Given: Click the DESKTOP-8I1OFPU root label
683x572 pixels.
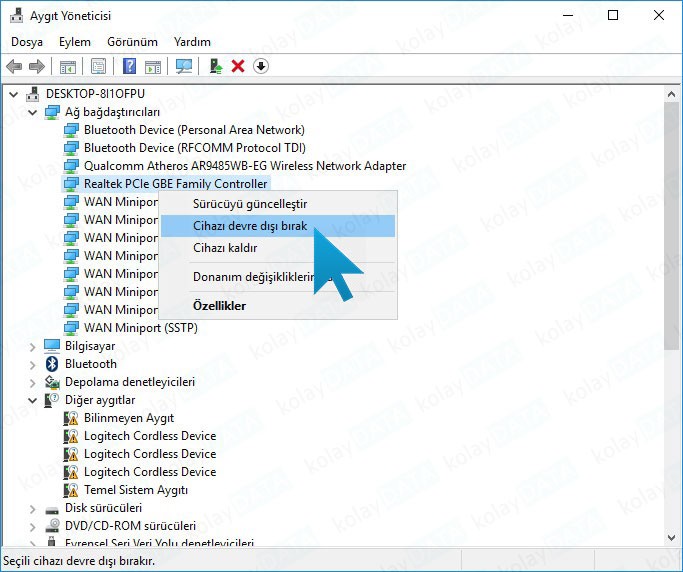Looking at the screenshot, I should [x=95, y=94].
